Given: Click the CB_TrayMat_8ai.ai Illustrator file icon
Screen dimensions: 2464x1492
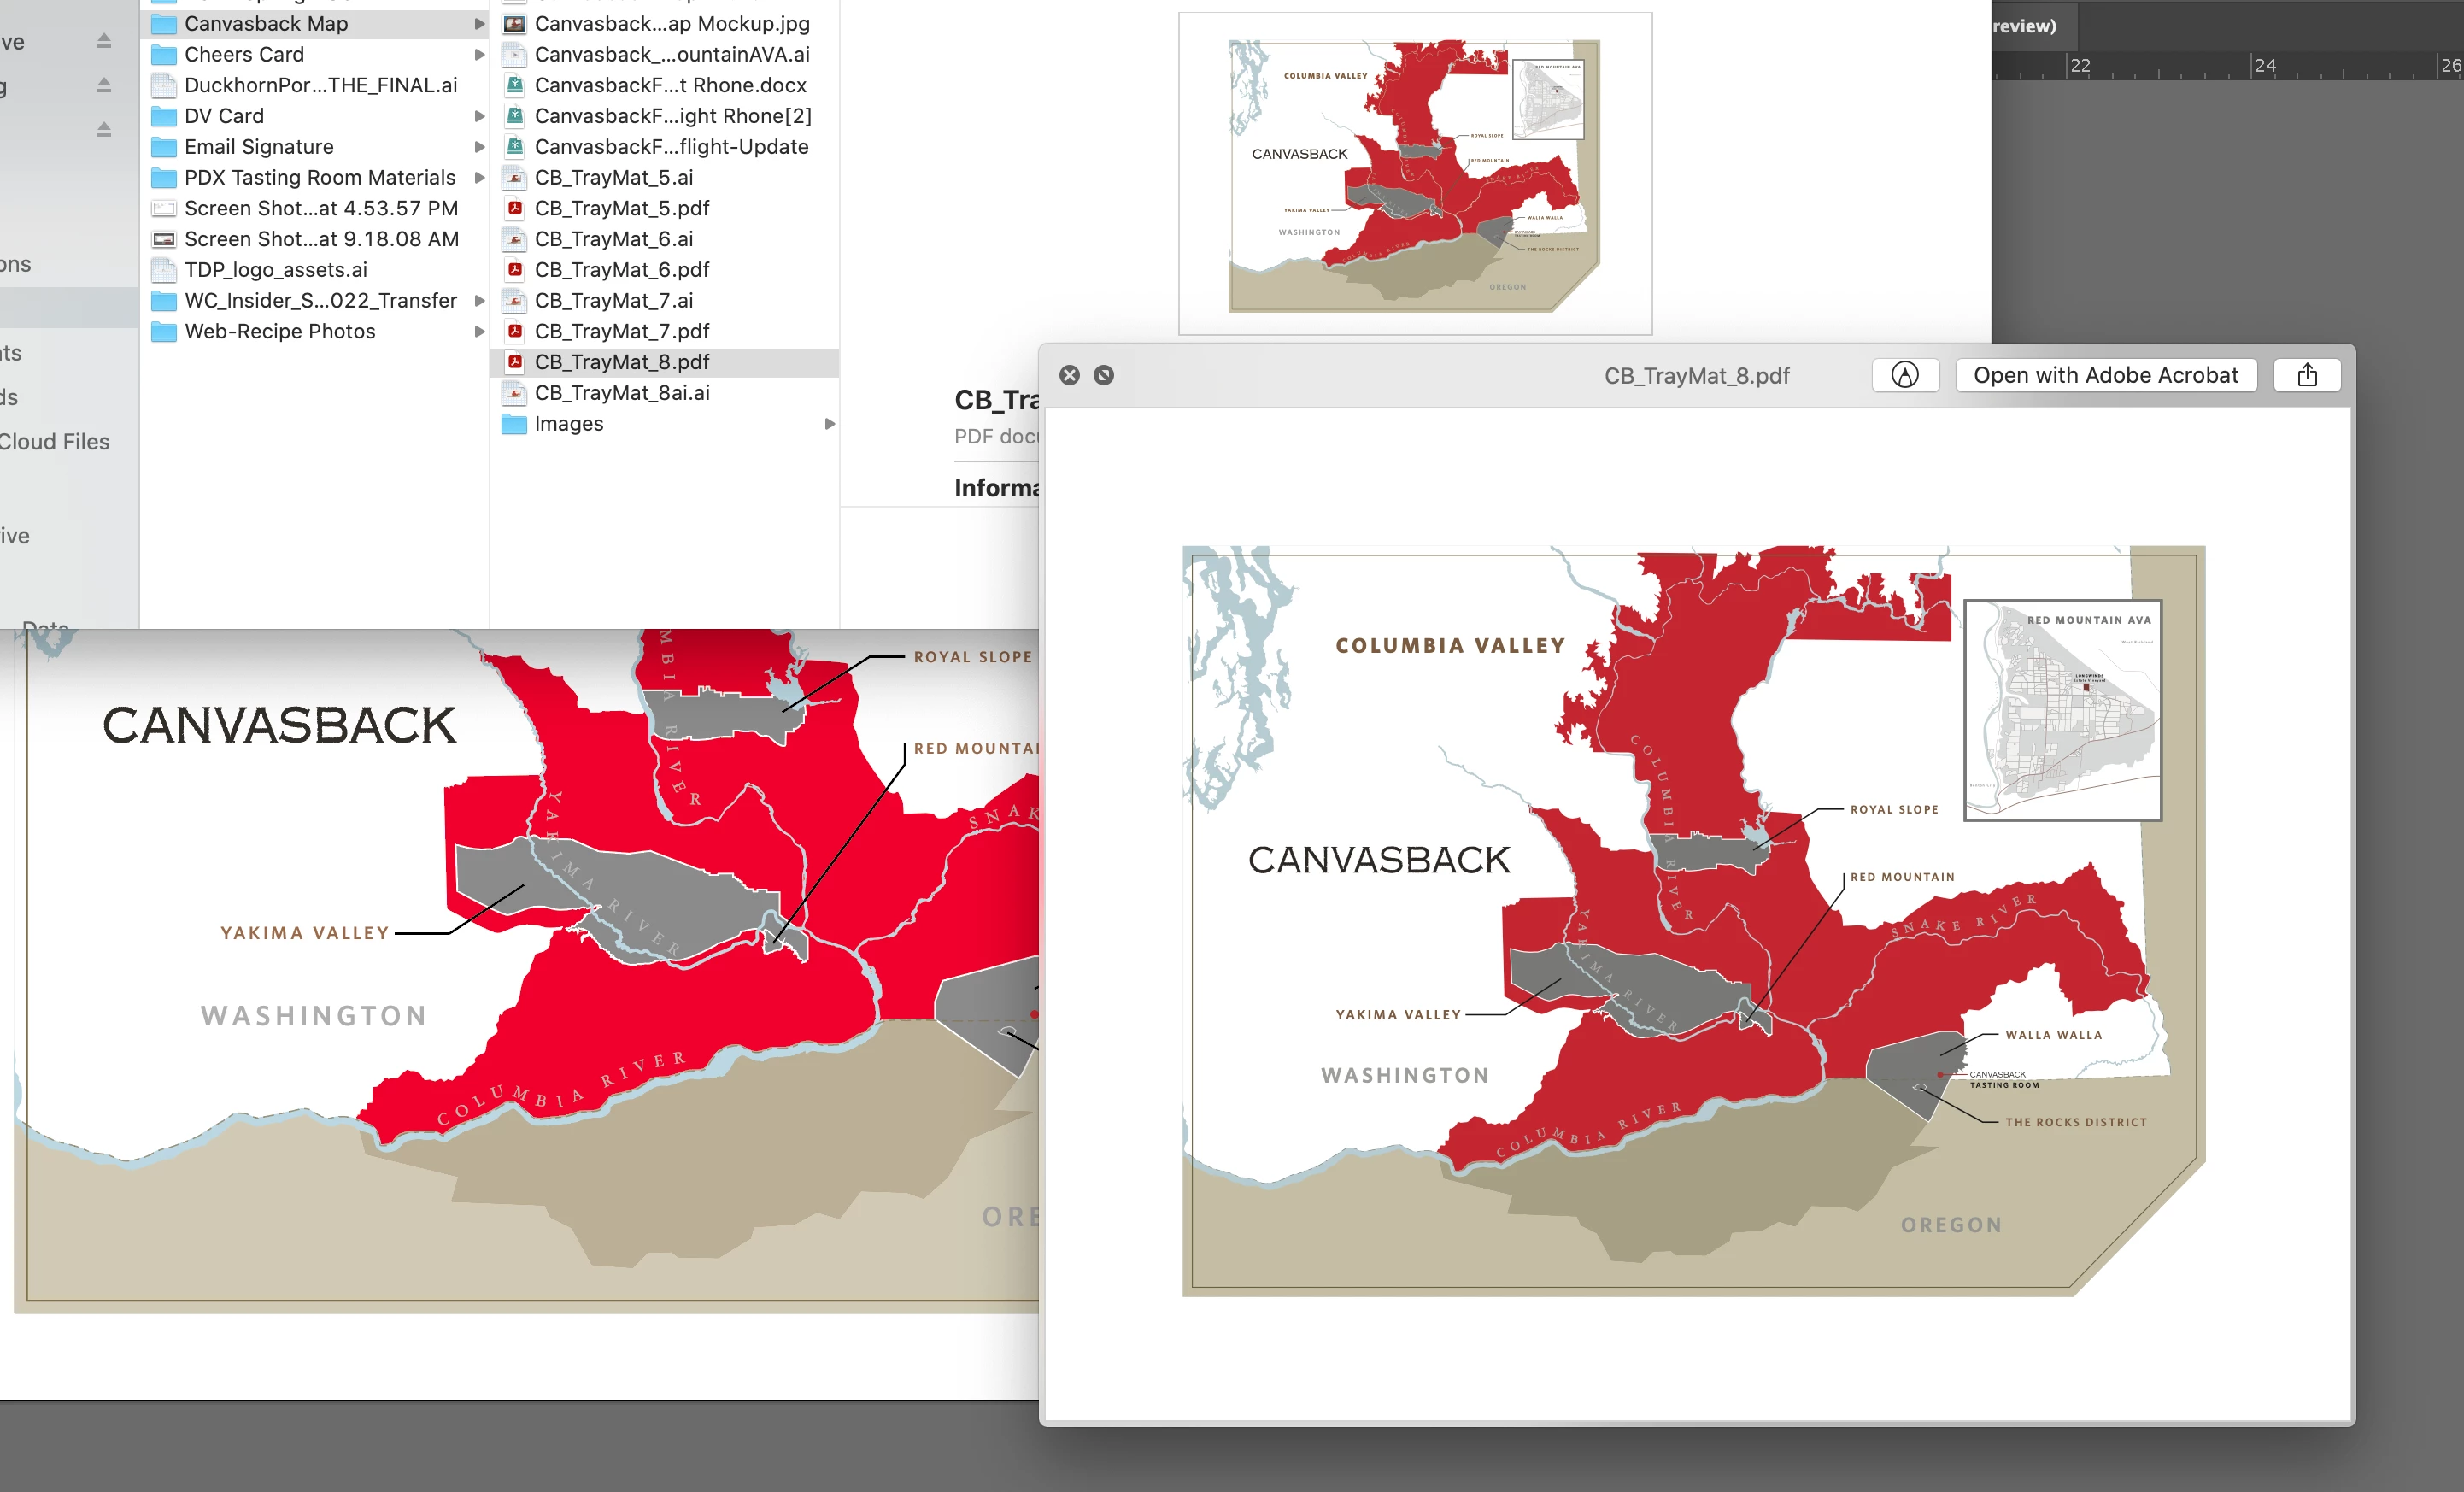Looking at the screenshot, I should (515, 393).
